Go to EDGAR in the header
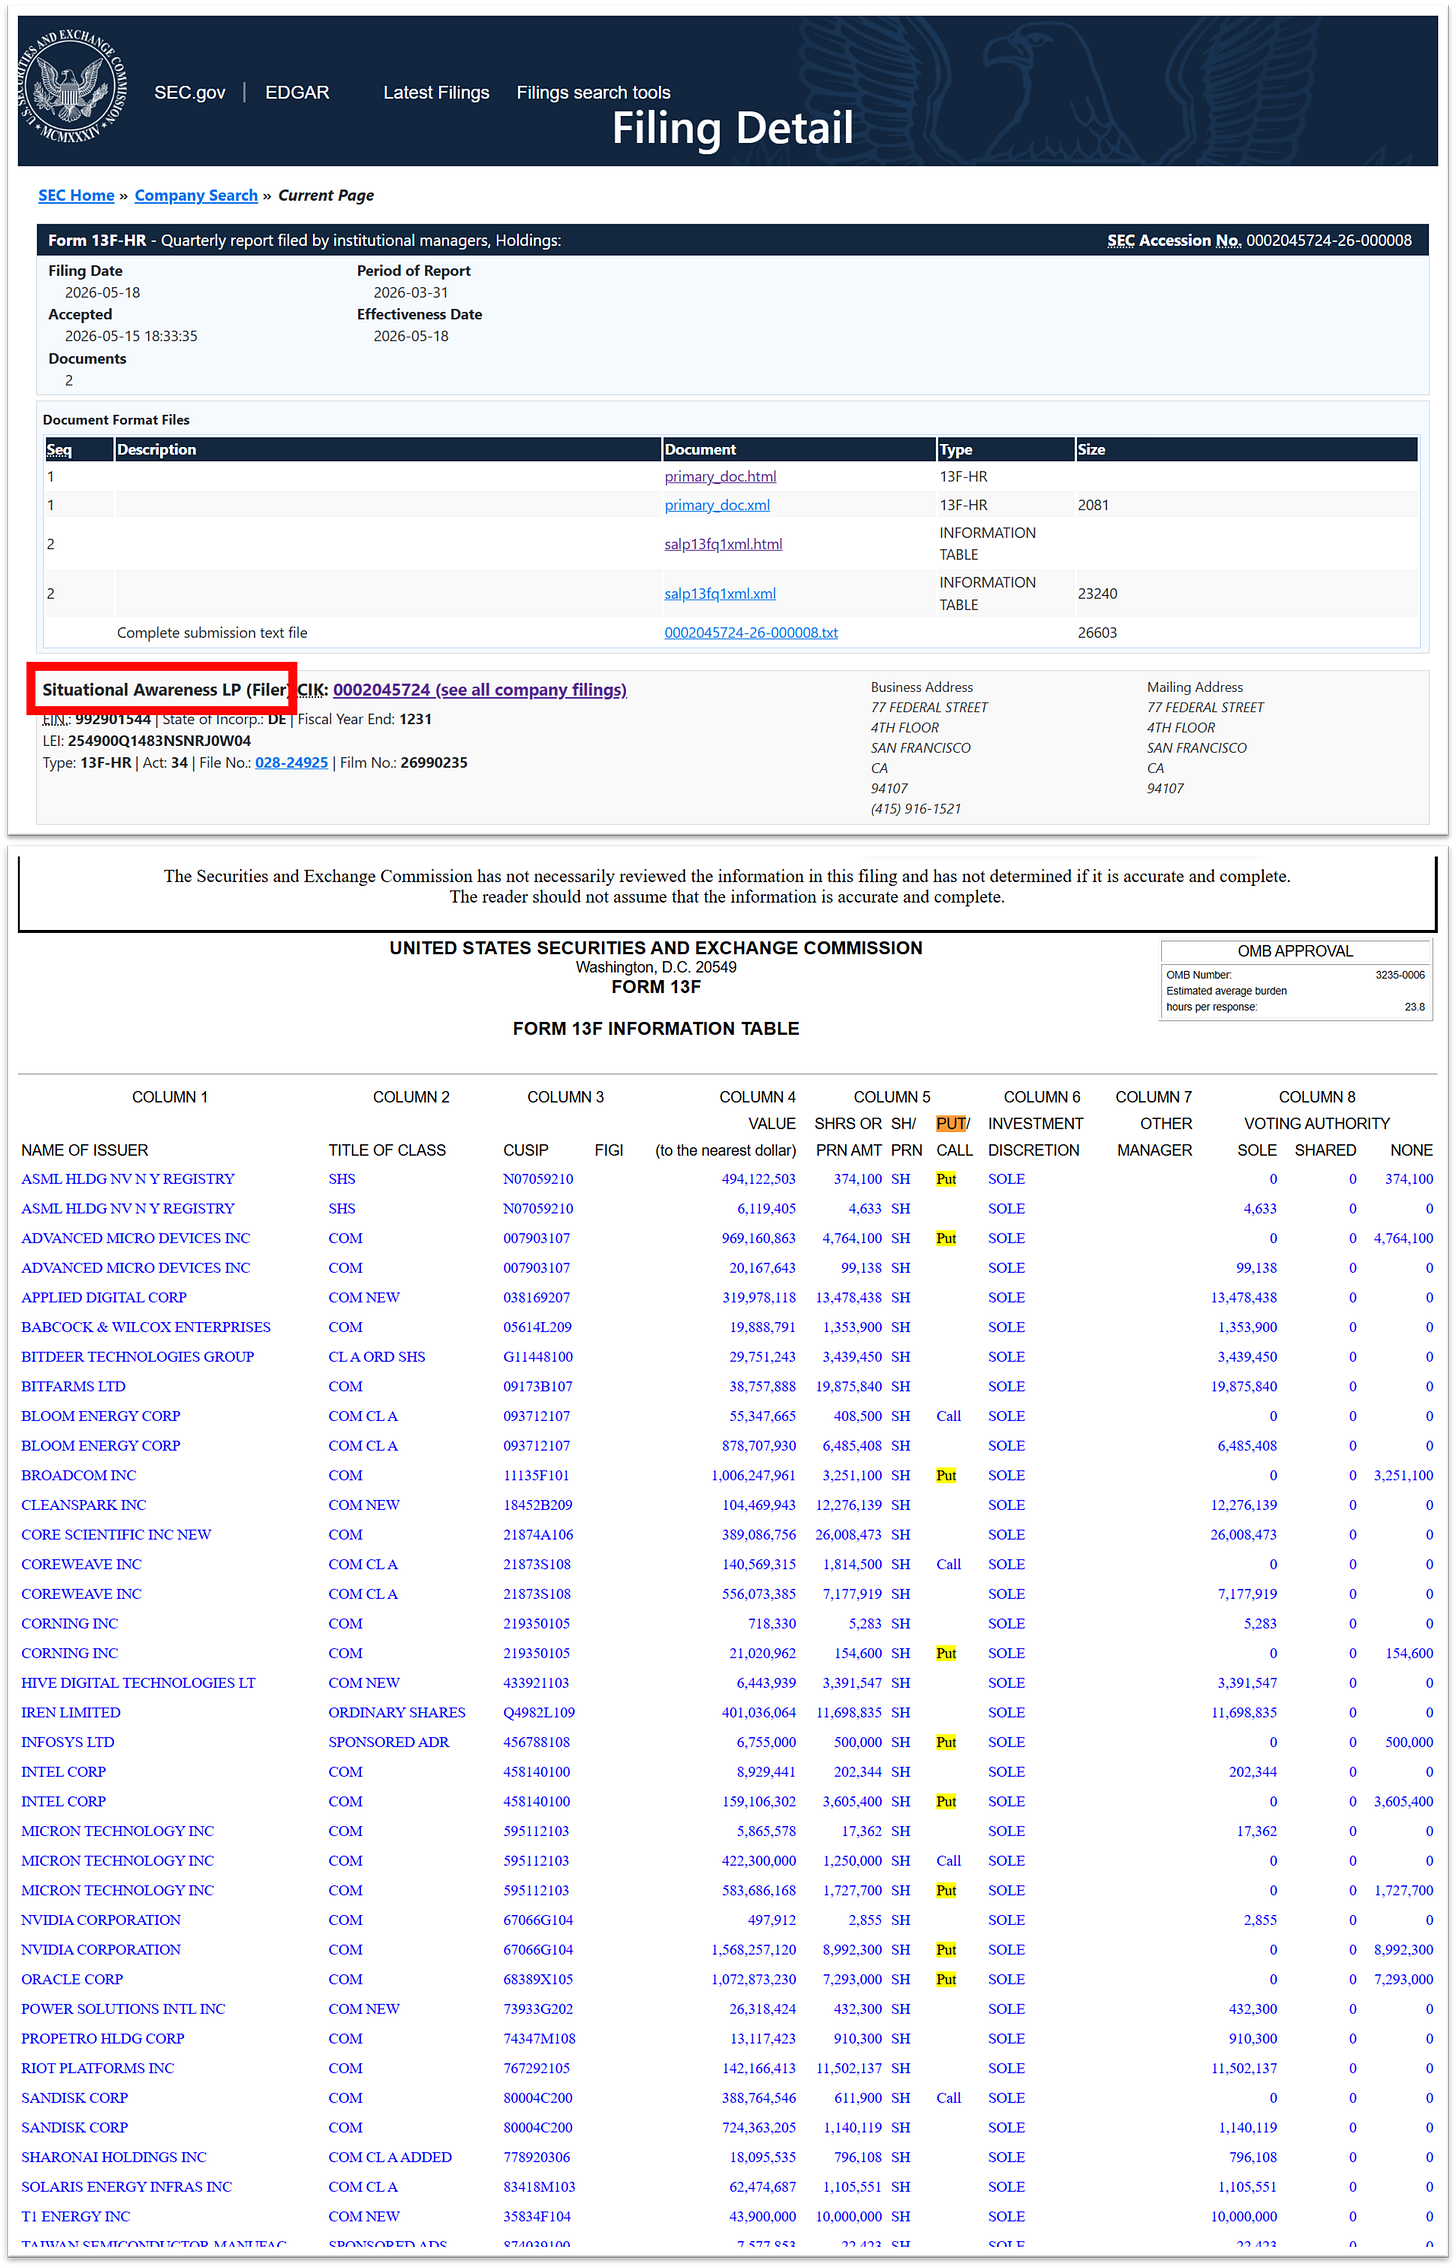 [x=297, y=92]
